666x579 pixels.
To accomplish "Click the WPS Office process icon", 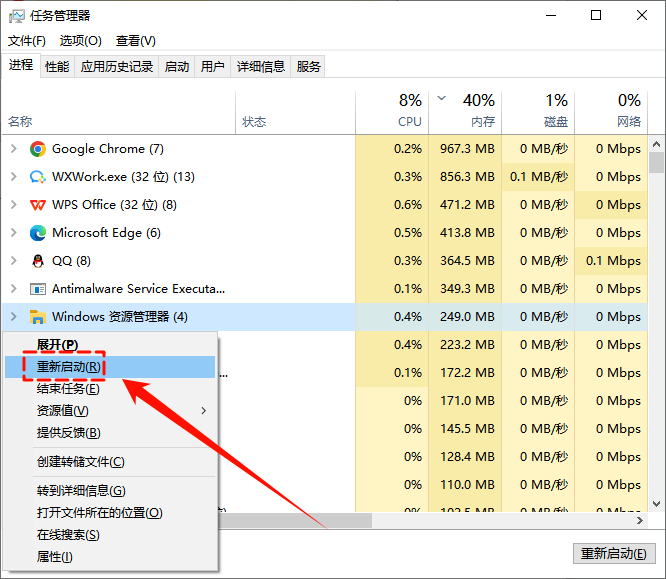I will (38, 205).
